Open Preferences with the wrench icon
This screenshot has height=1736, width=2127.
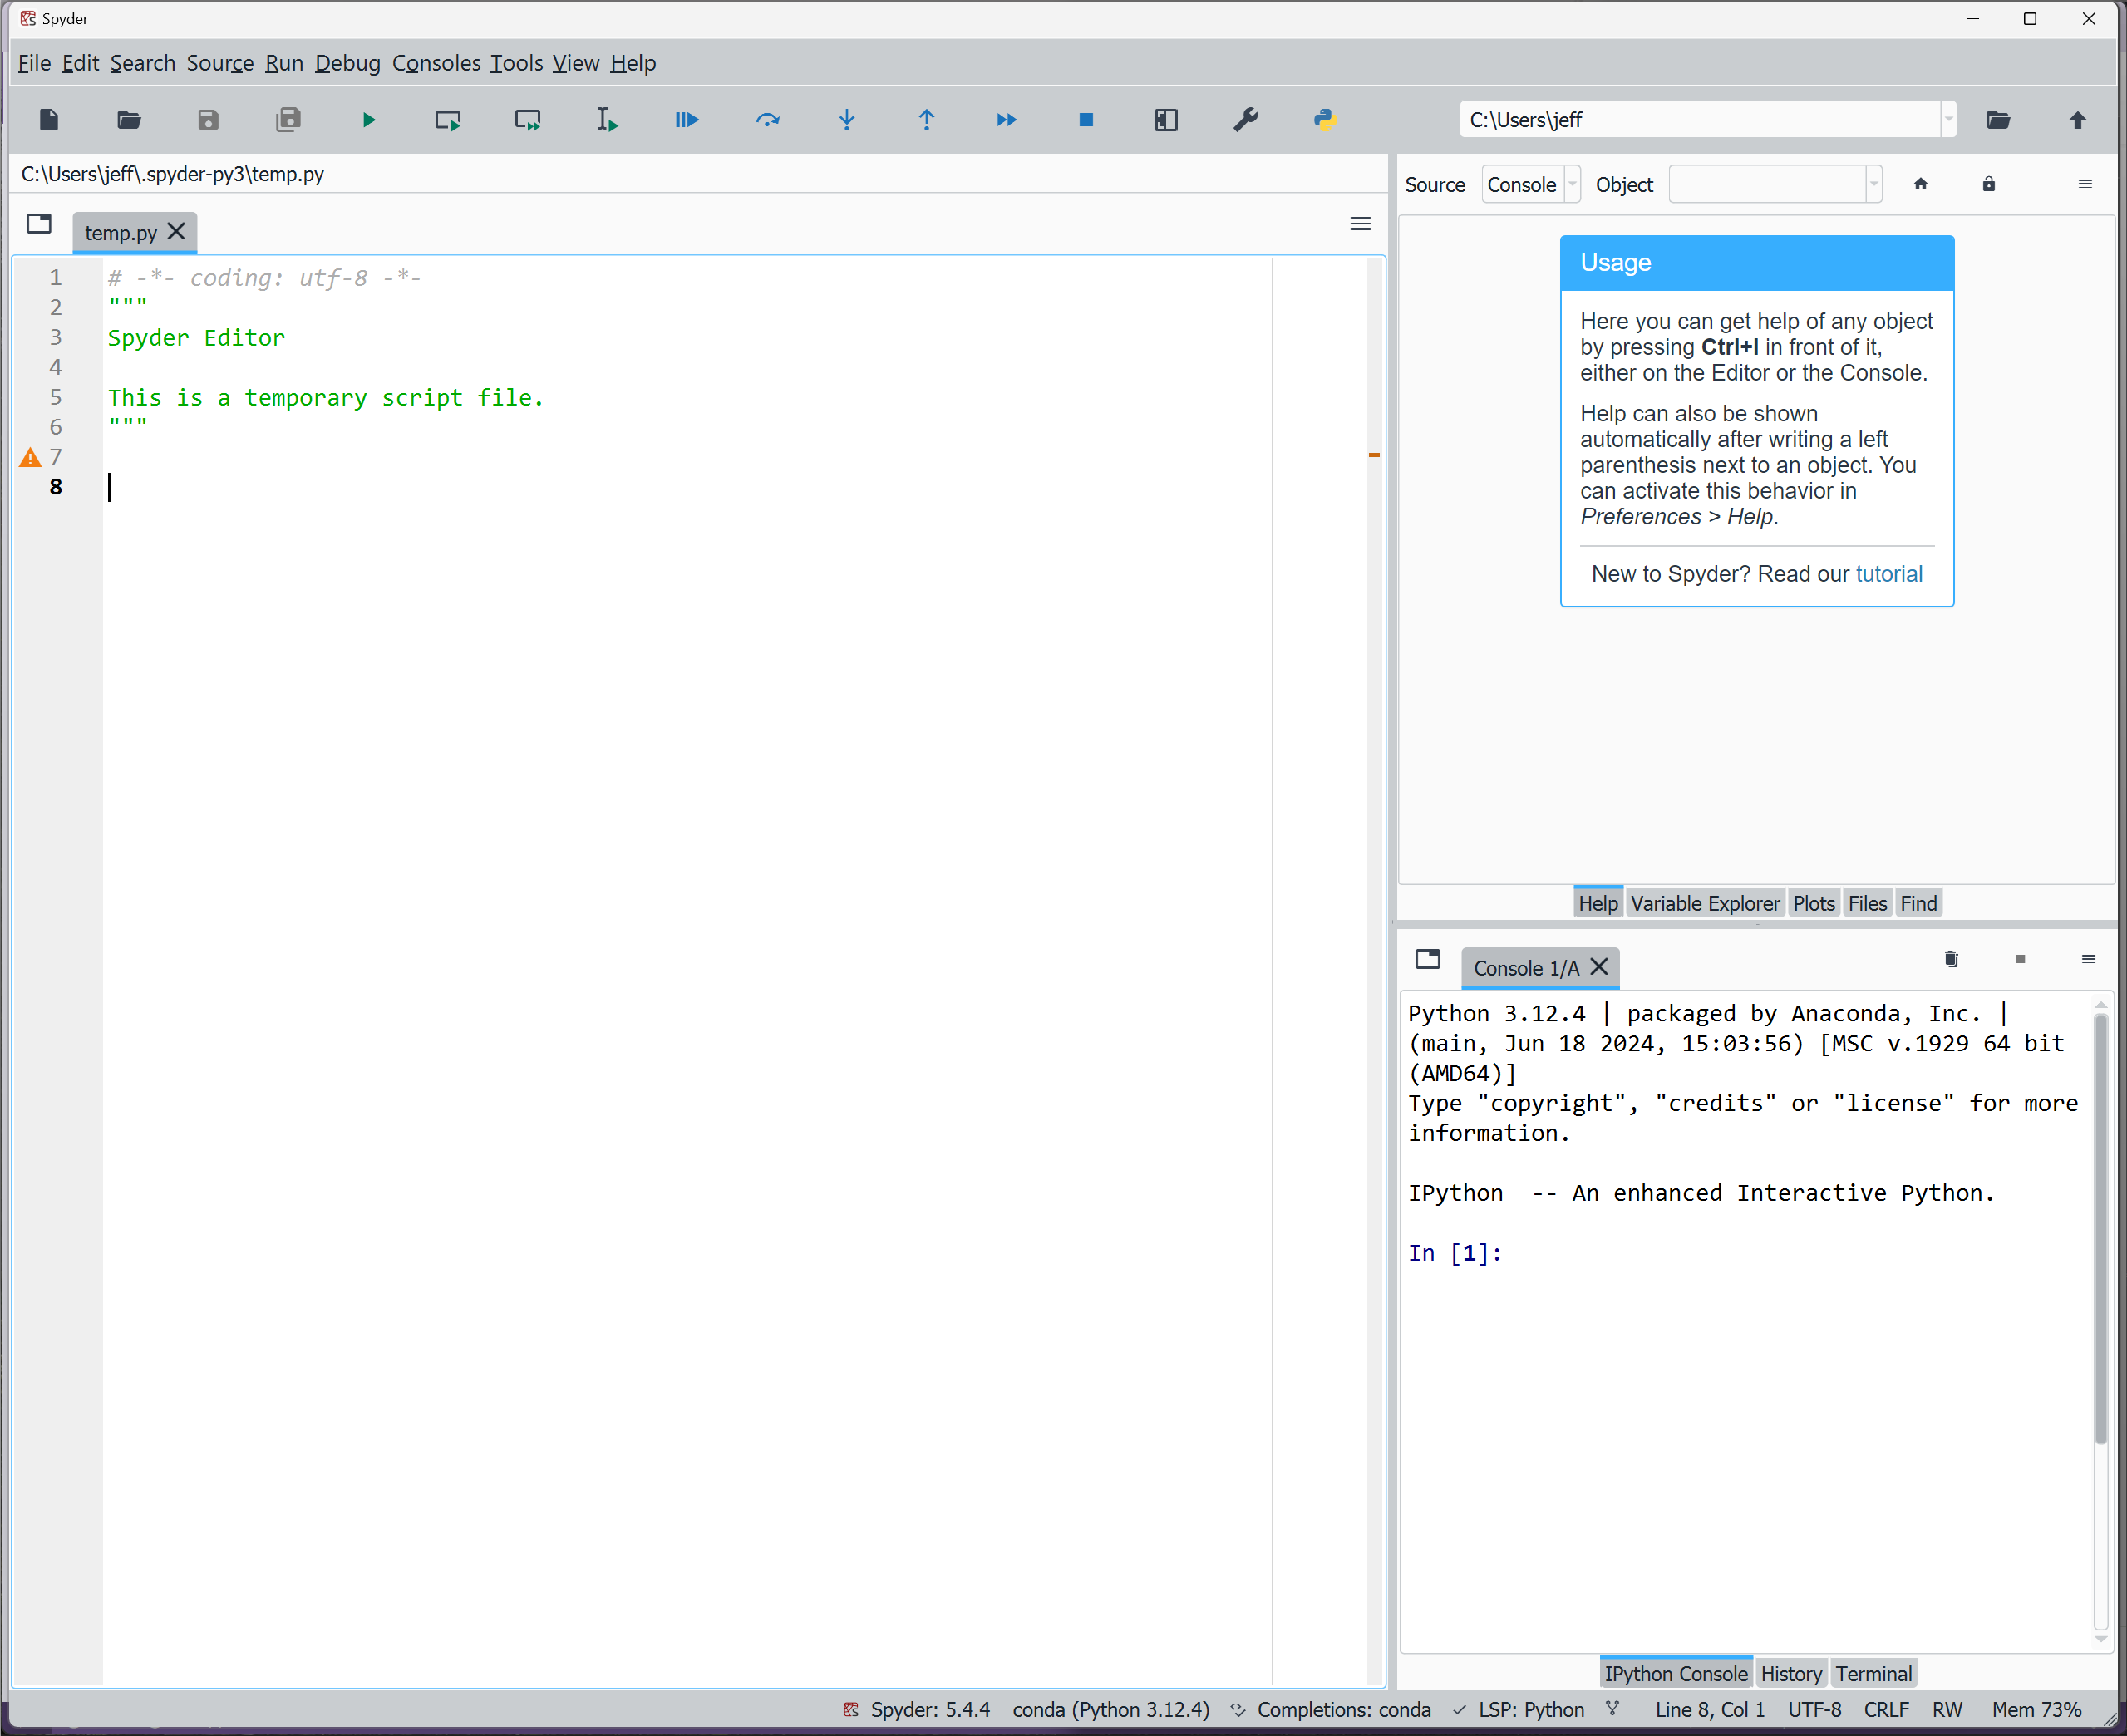click(x=1245, y=120)
